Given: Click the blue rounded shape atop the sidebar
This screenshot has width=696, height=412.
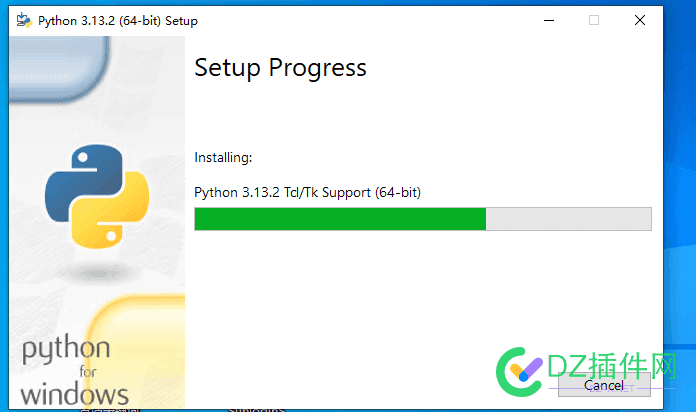Looking at the screenshot, I should [x=58, y=67].
